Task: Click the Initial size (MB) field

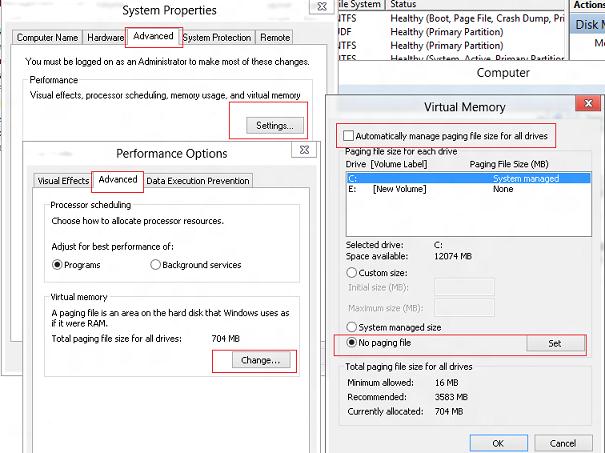Action: pos(464,287)
